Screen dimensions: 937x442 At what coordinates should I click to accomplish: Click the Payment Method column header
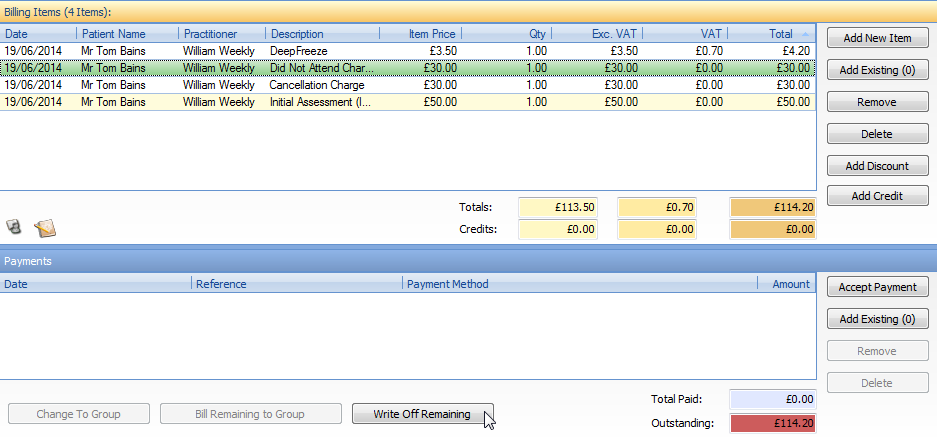(x=580, y=284)
